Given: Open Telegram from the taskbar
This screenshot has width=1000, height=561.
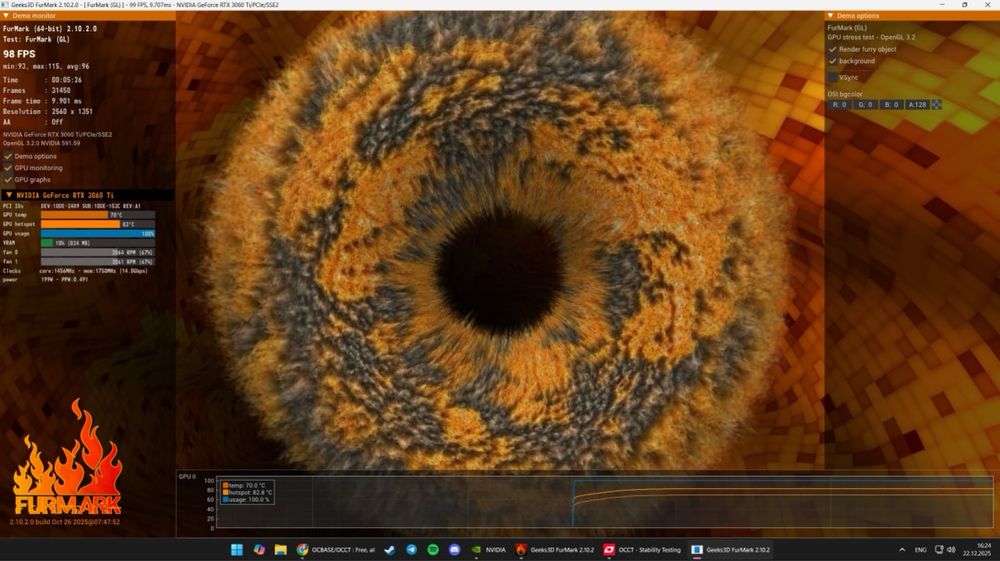Looking at the screenshot, I should [411, 550].
